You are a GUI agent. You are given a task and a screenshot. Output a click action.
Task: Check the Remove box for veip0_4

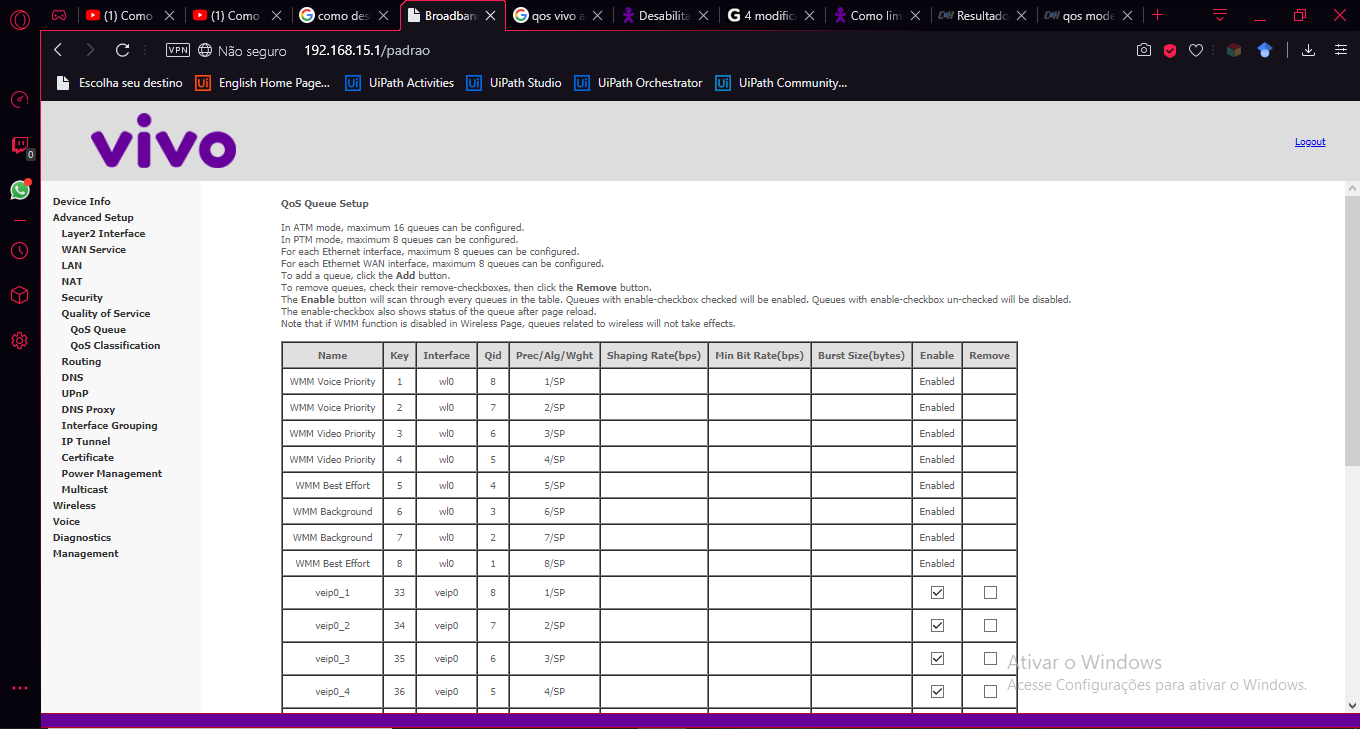pos(990,692)
